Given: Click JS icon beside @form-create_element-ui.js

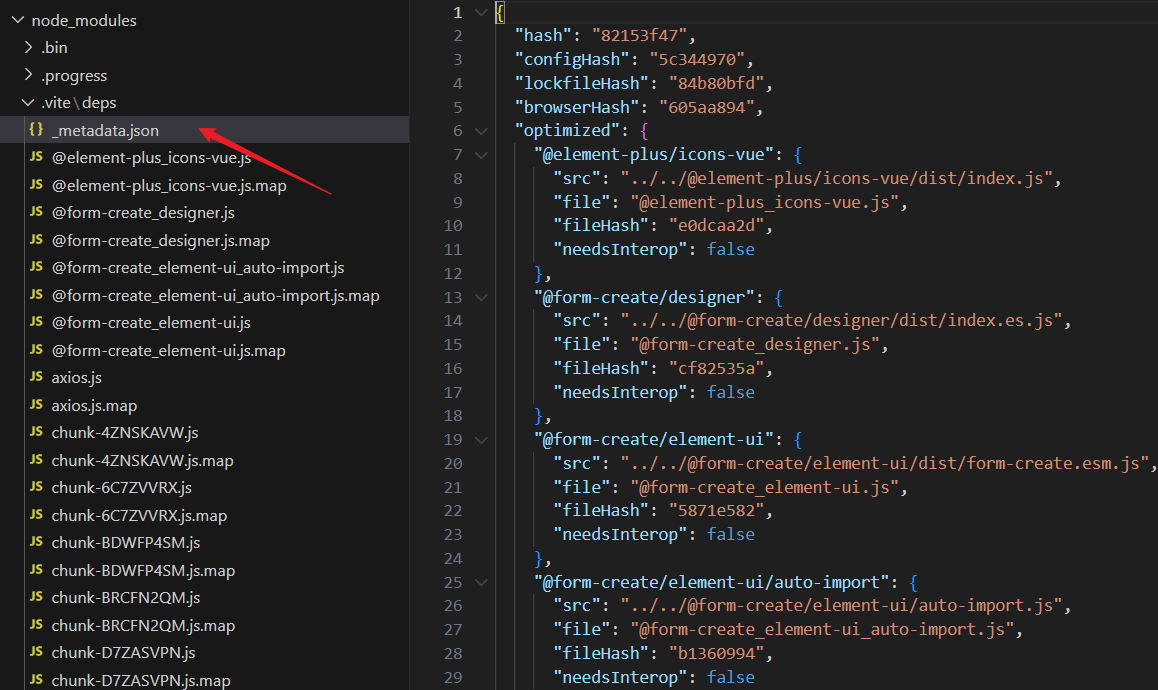Looking at the screenshot, I should (x=36, y=323).
